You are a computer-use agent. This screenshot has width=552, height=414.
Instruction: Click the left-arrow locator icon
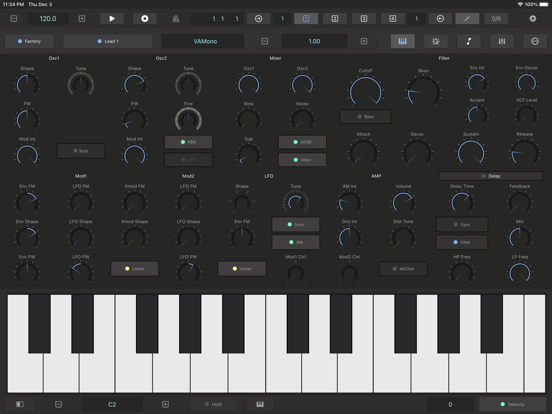click(x=440, y=19)
